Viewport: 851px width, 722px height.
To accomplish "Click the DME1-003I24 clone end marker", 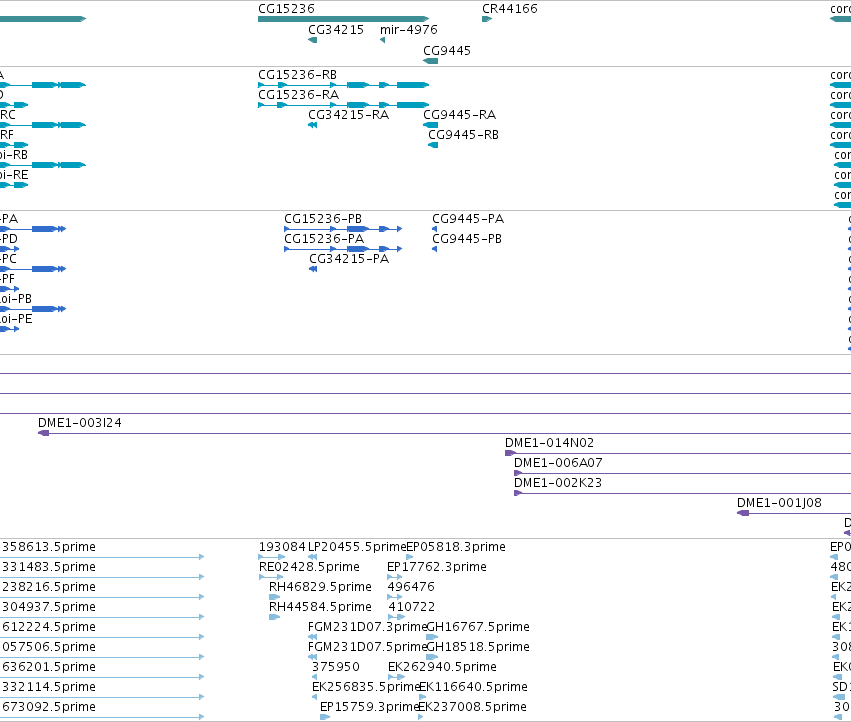I will tap(43, 433).
